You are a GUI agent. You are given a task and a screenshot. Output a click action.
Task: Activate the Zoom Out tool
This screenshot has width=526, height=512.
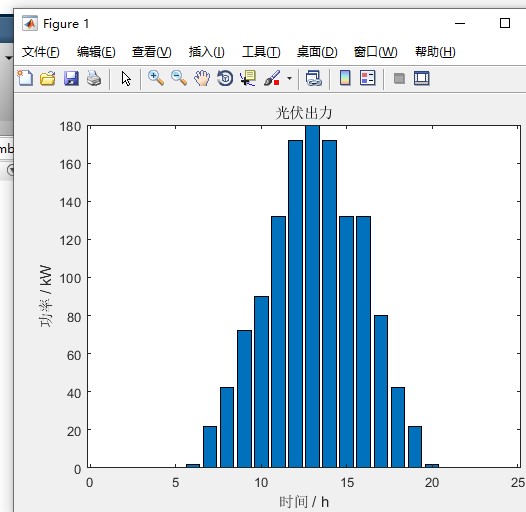tap(179, 78)
